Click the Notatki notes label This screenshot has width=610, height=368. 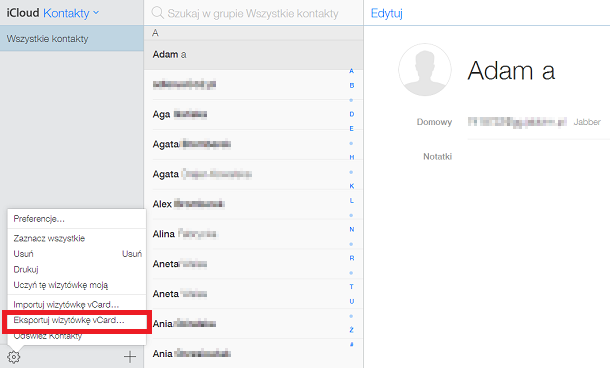click(x=438, y=156)
